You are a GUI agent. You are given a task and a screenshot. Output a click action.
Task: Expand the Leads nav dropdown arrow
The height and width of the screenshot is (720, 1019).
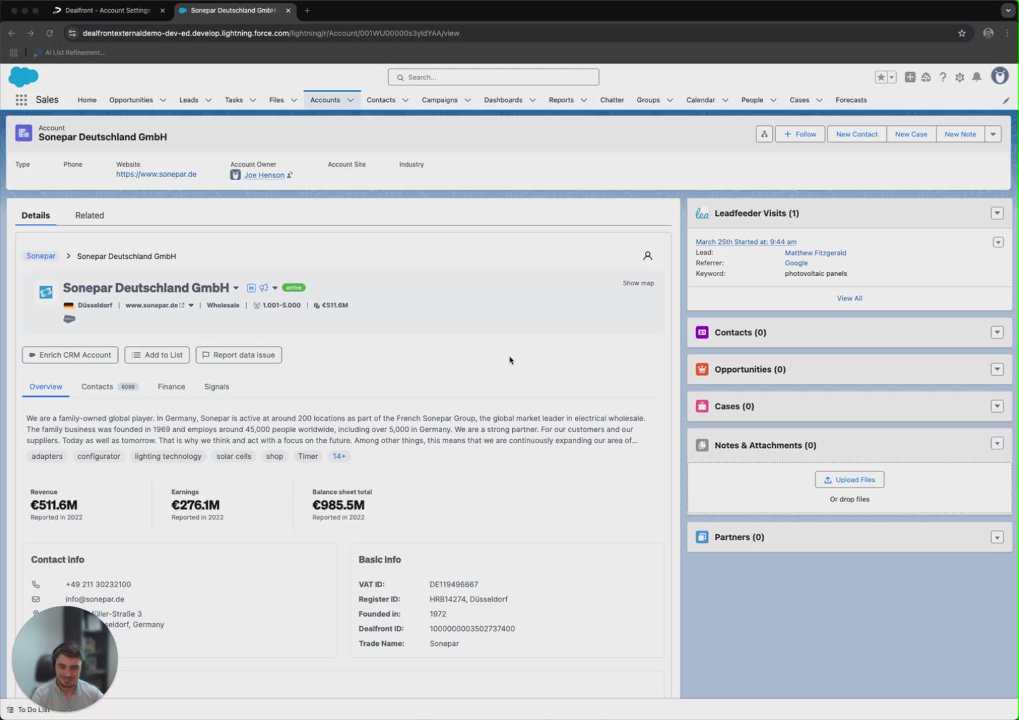209,100
